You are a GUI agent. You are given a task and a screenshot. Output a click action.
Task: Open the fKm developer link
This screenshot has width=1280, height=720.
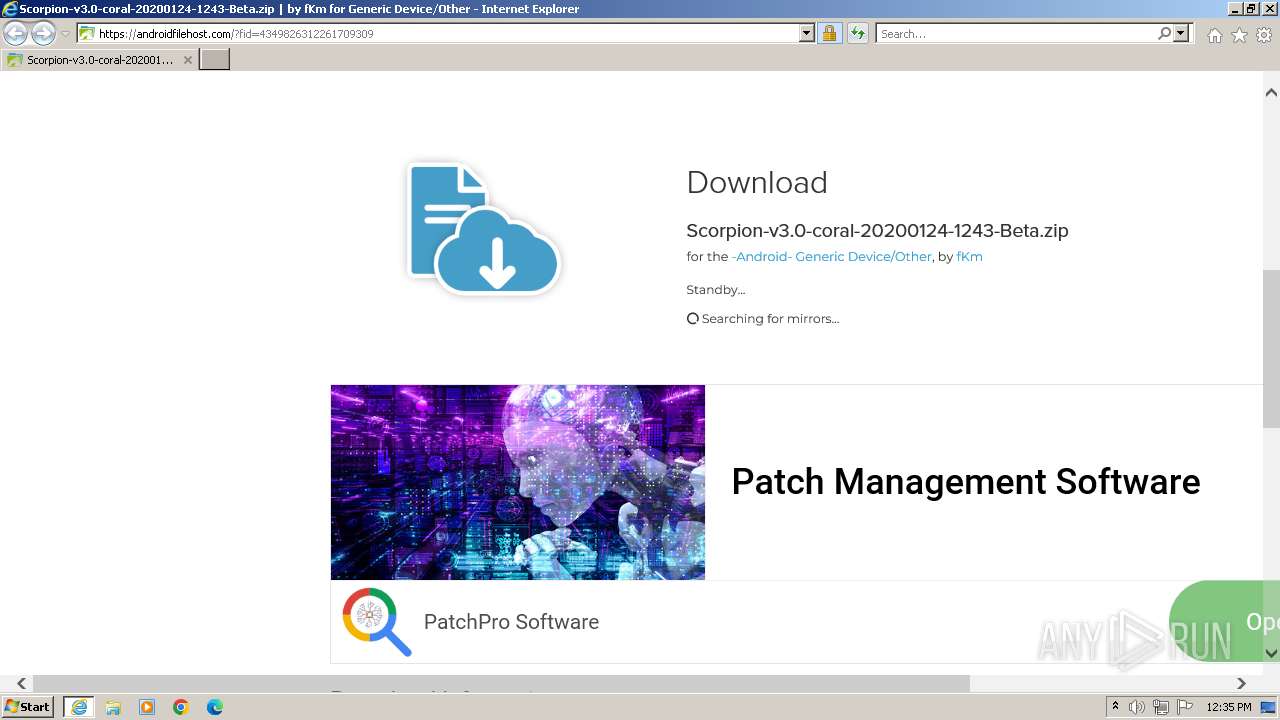969,257
